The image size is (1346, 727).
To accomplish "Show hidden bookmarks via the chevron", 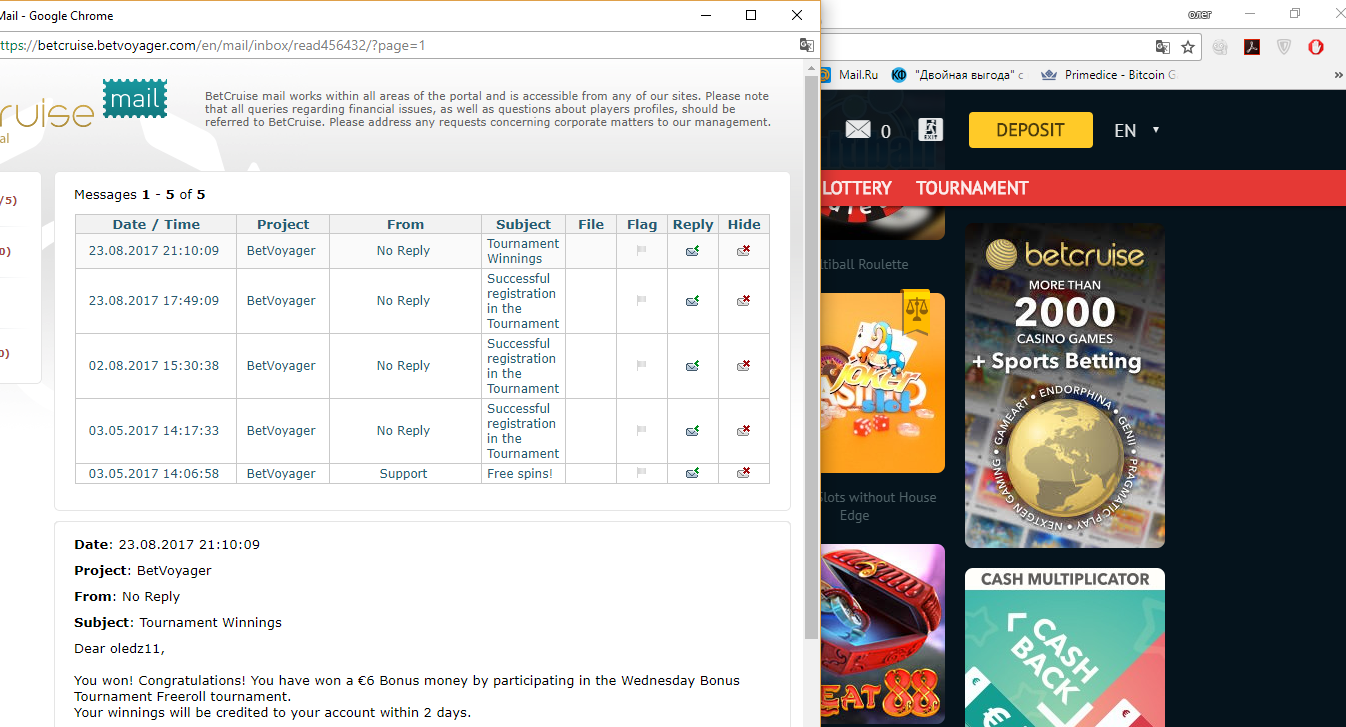I will point(1338,75).
